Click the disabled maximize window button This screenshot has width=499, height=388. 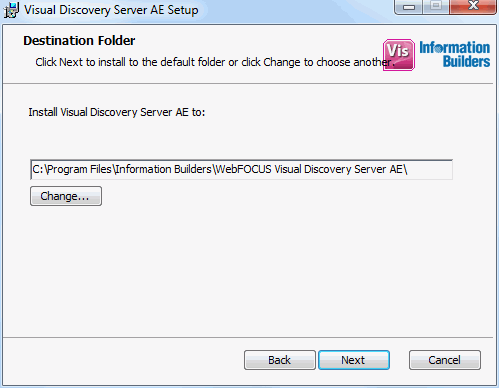(x=436, y=7)
